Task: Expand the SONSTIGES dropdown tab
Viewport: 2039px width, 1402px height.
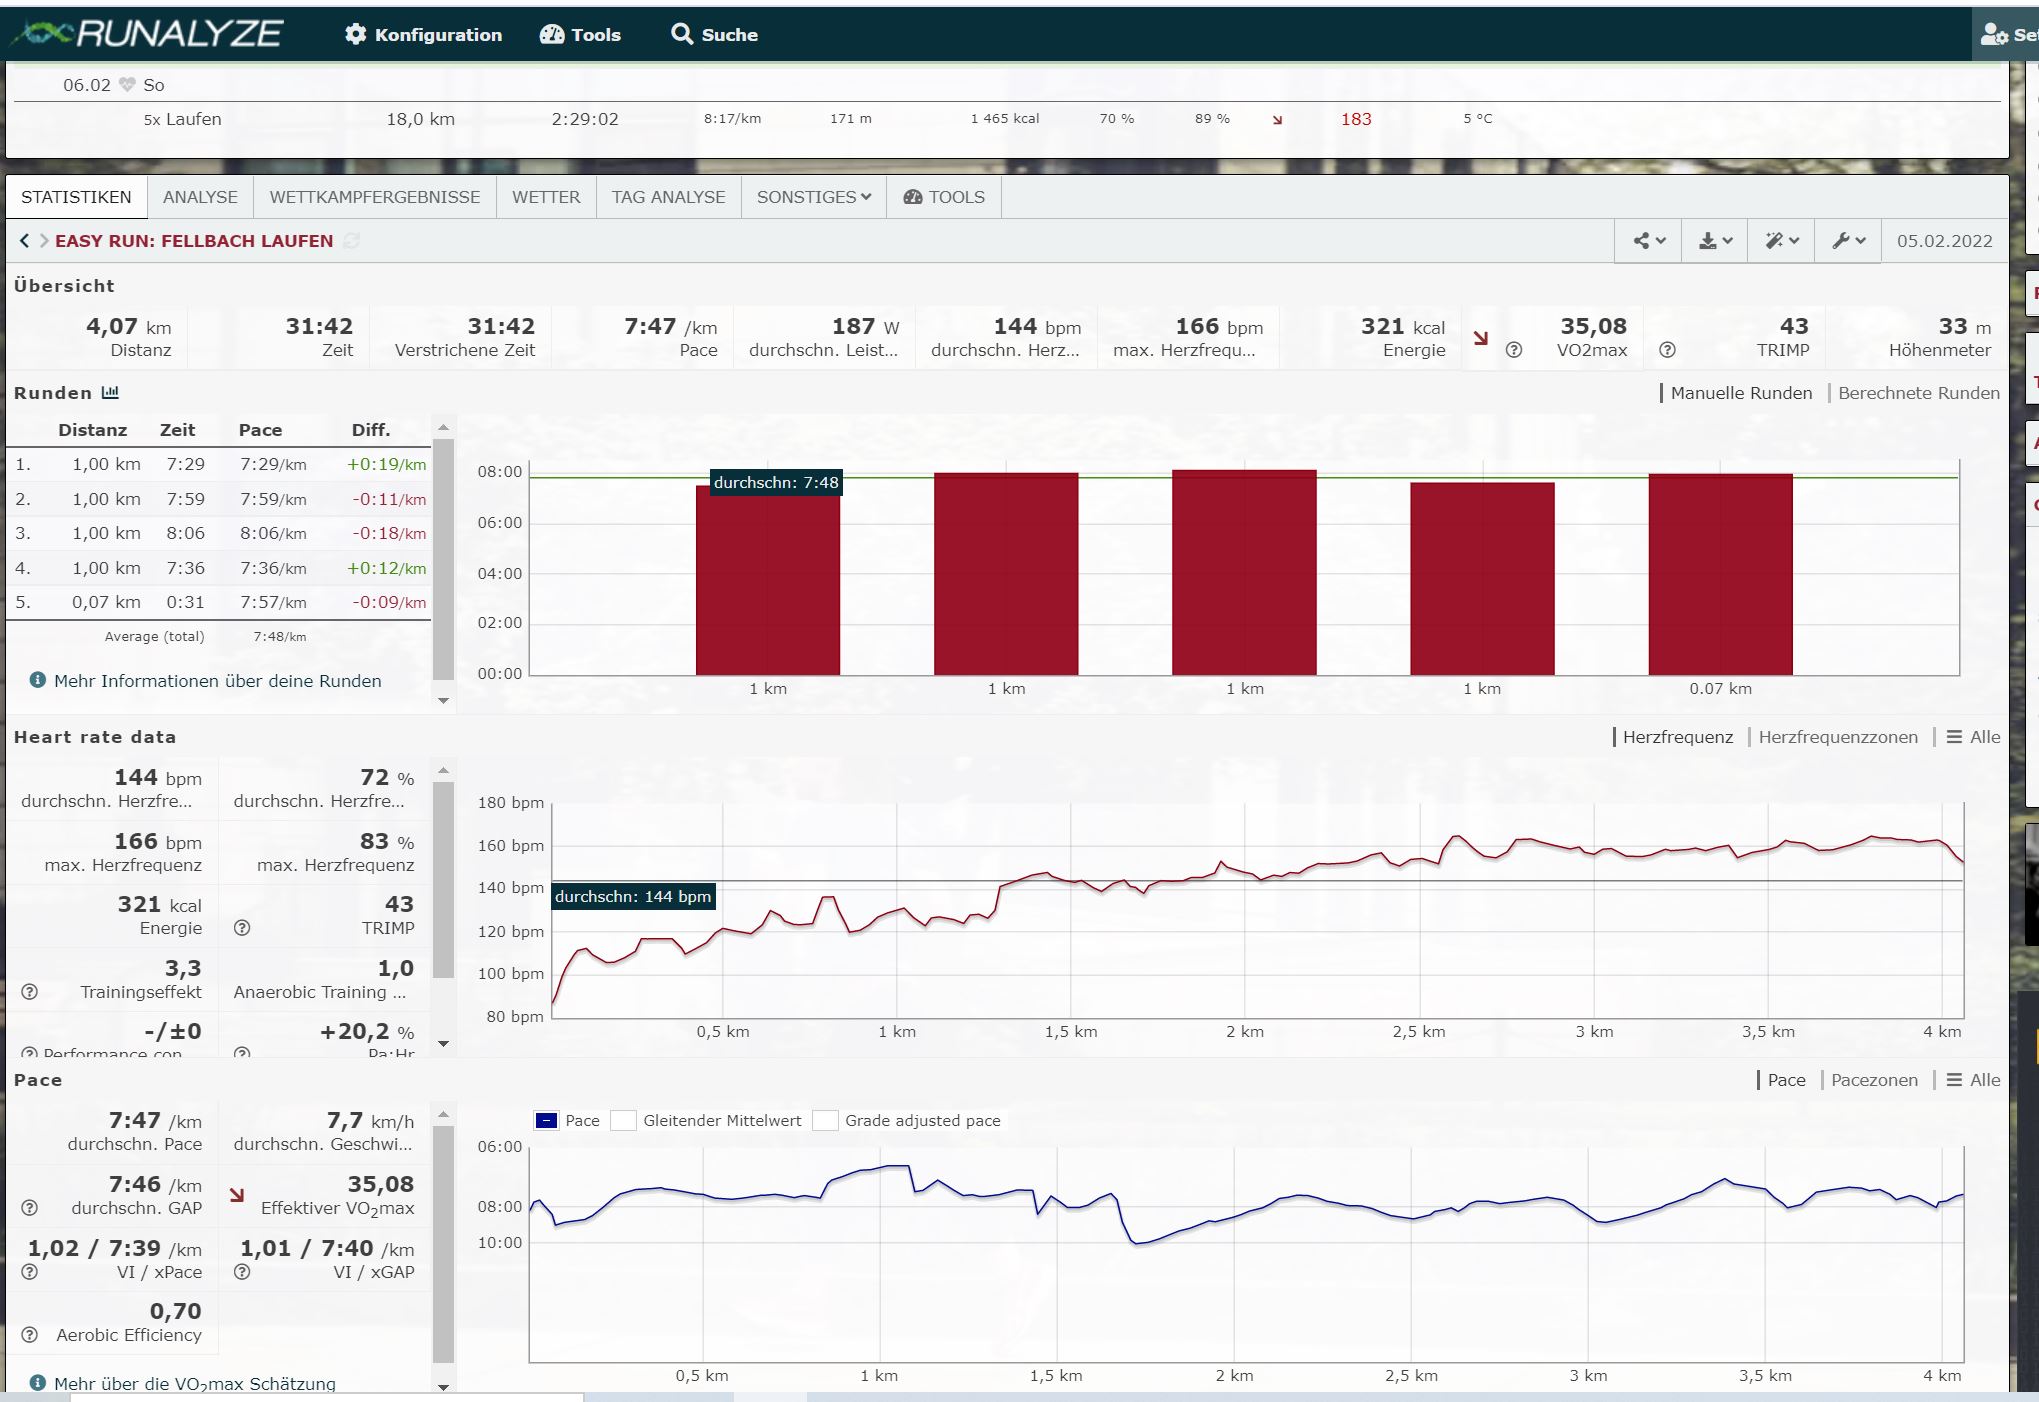Action: [x=813, y=197]
